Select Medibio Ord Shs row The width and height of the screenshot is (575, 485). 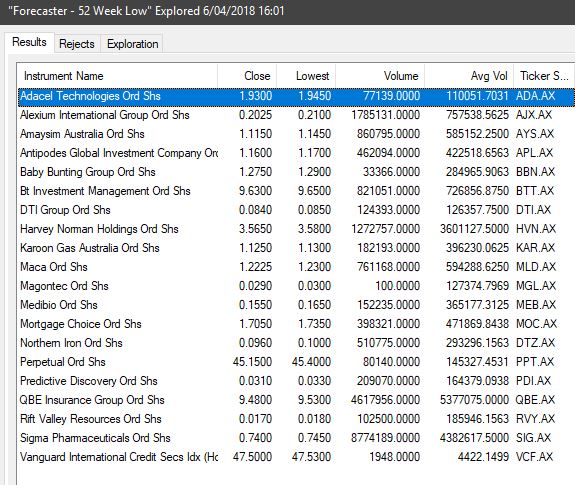296,305
